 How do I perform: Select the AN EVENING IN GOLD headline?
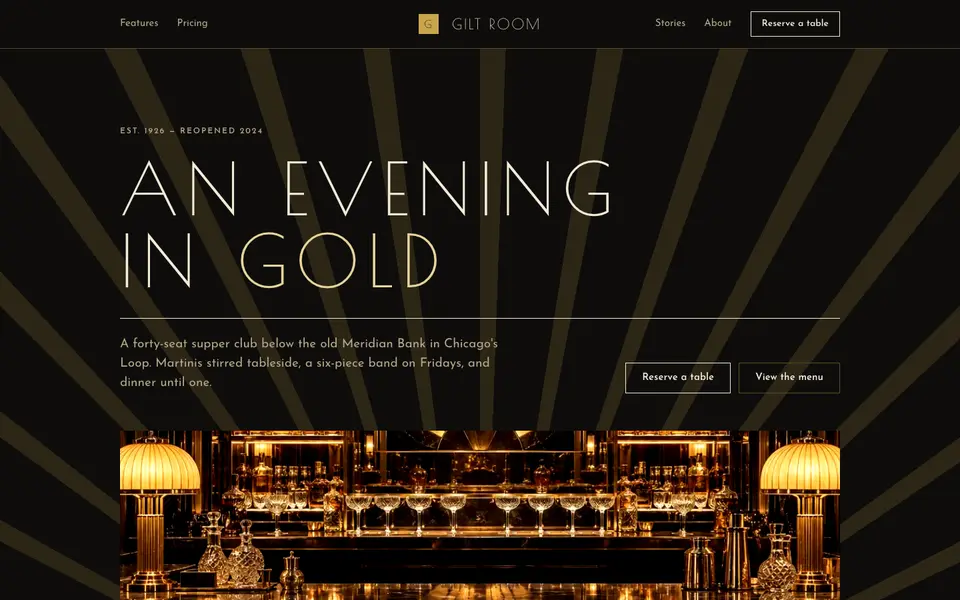click(x=366, y=224)
